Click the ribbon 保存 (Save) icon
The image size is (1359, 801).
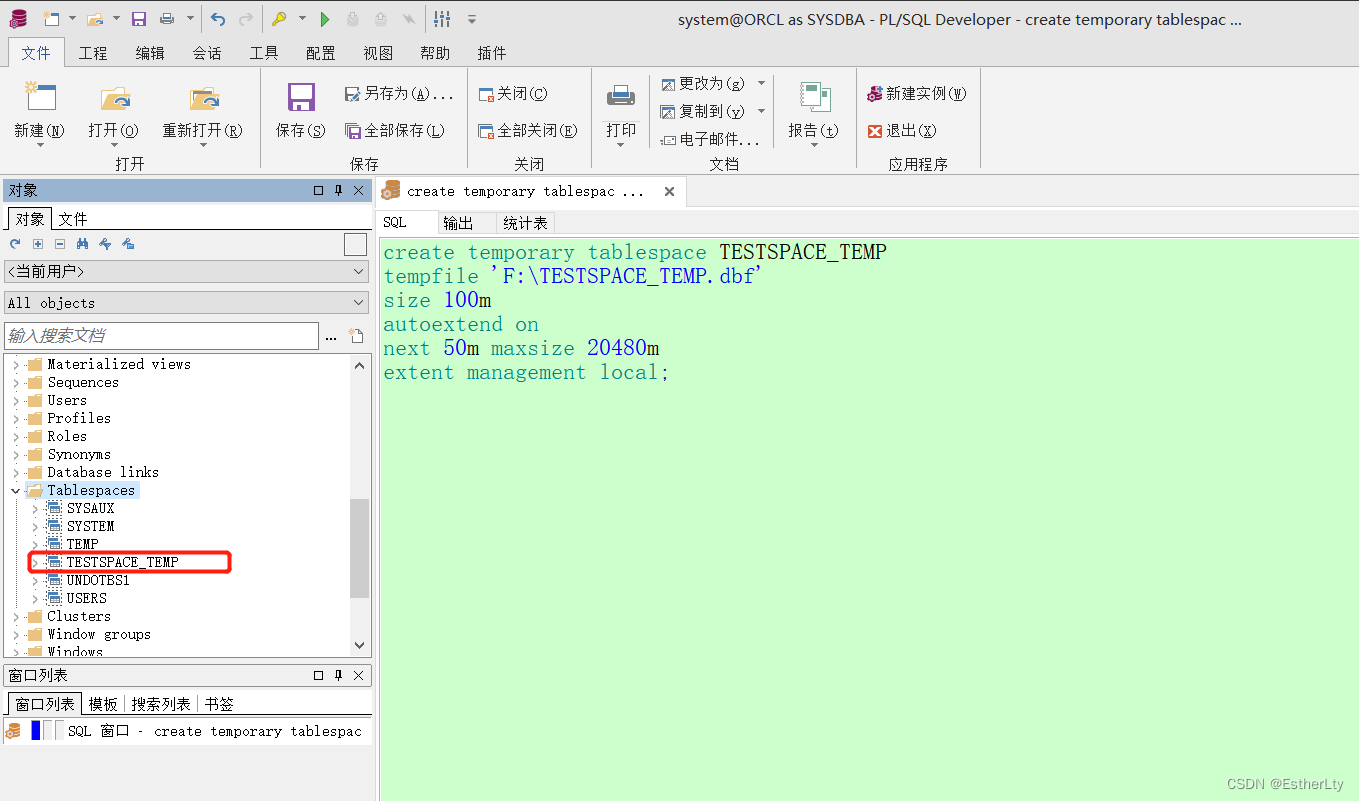[301, 97]
